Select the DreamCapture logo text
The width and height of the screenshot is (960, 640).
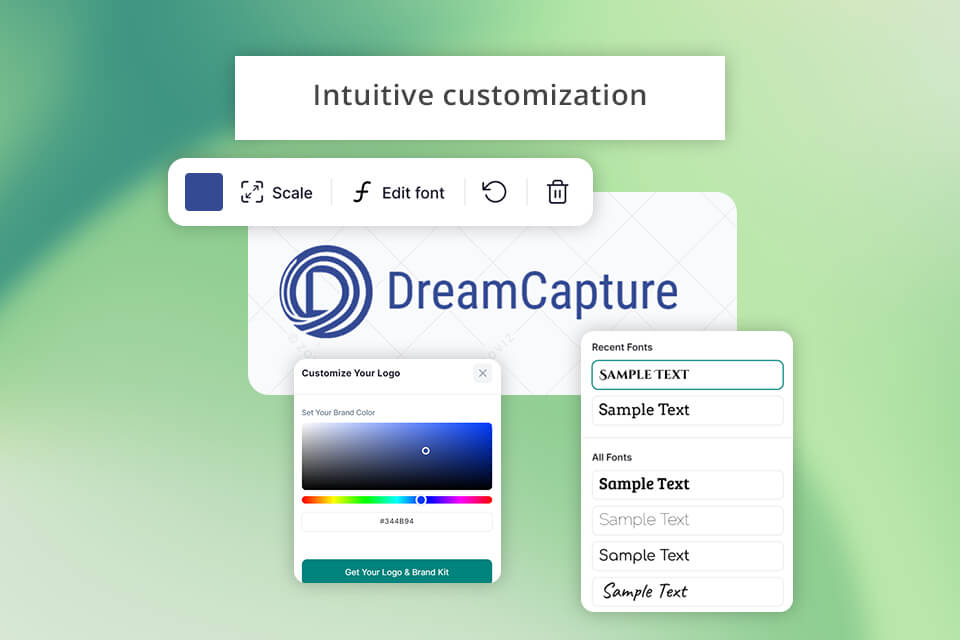pyautogui.click(x=533, y=292)
